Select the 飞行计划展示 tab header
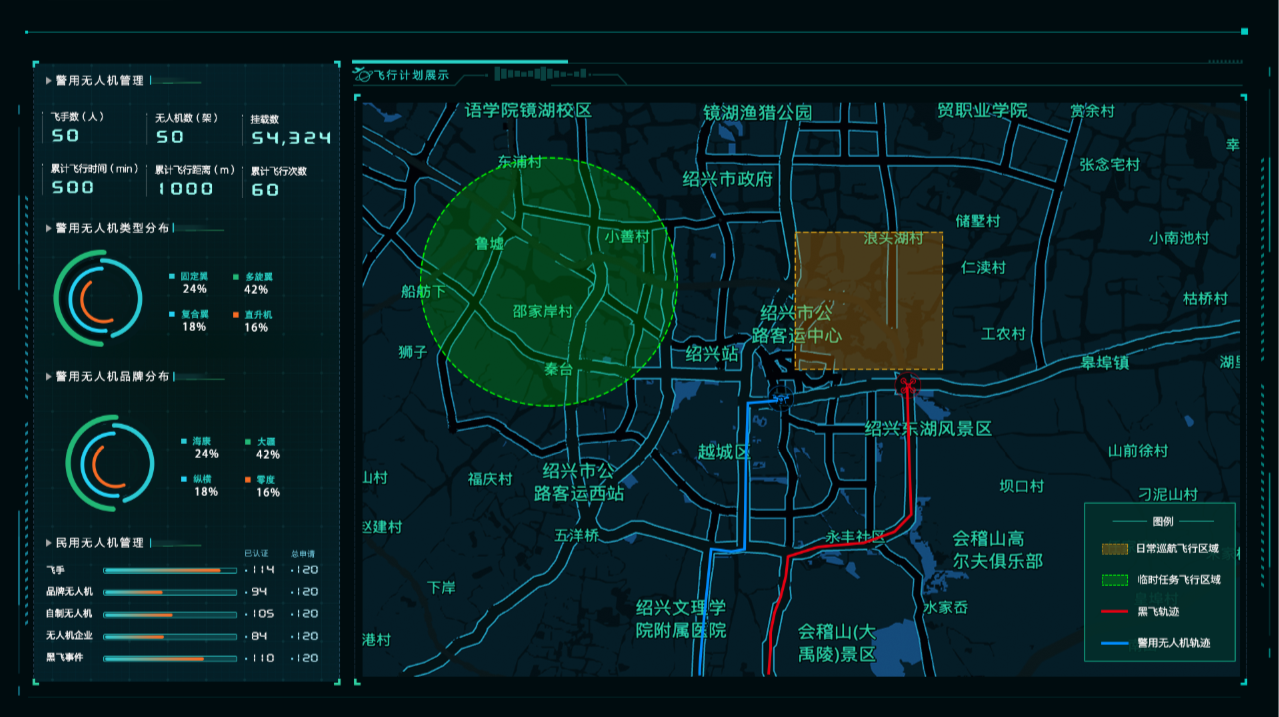This screenshot has width=1279, height=717. (x=410, y=75)
